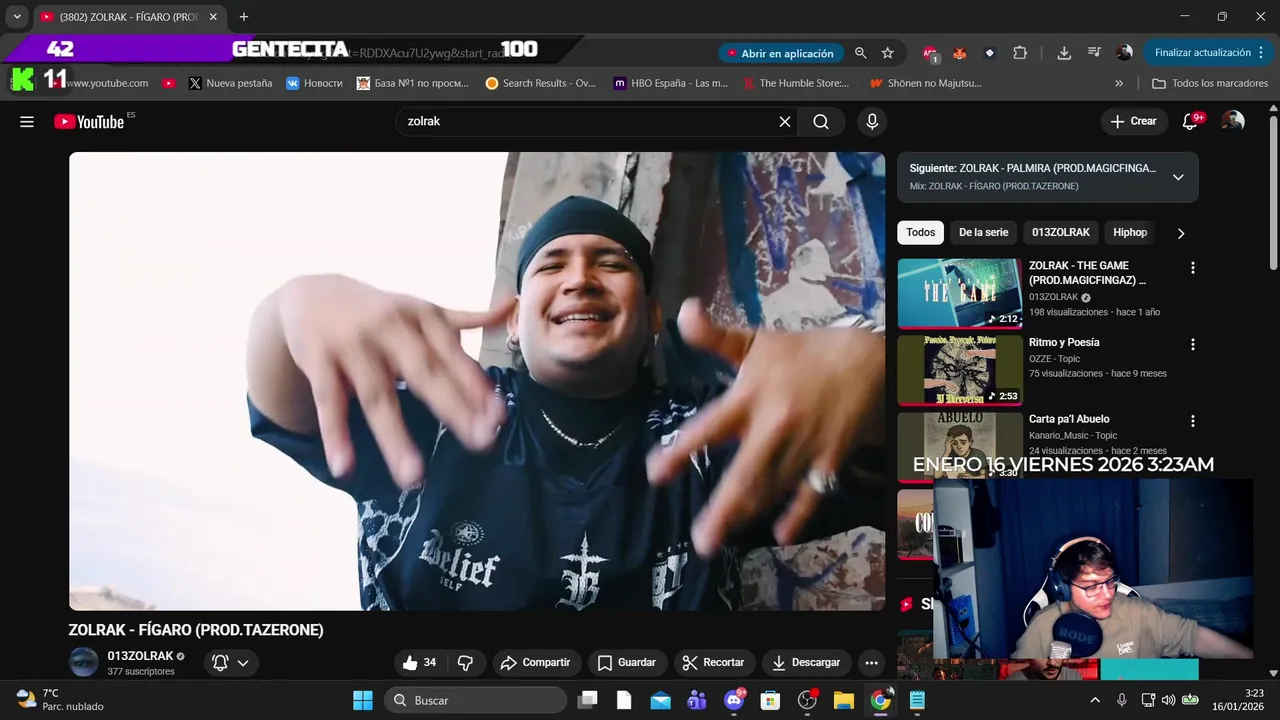1280x720 pixels.
Task: Open the 013ZOLRAK channel avatar
Action: tap(84, 662)
